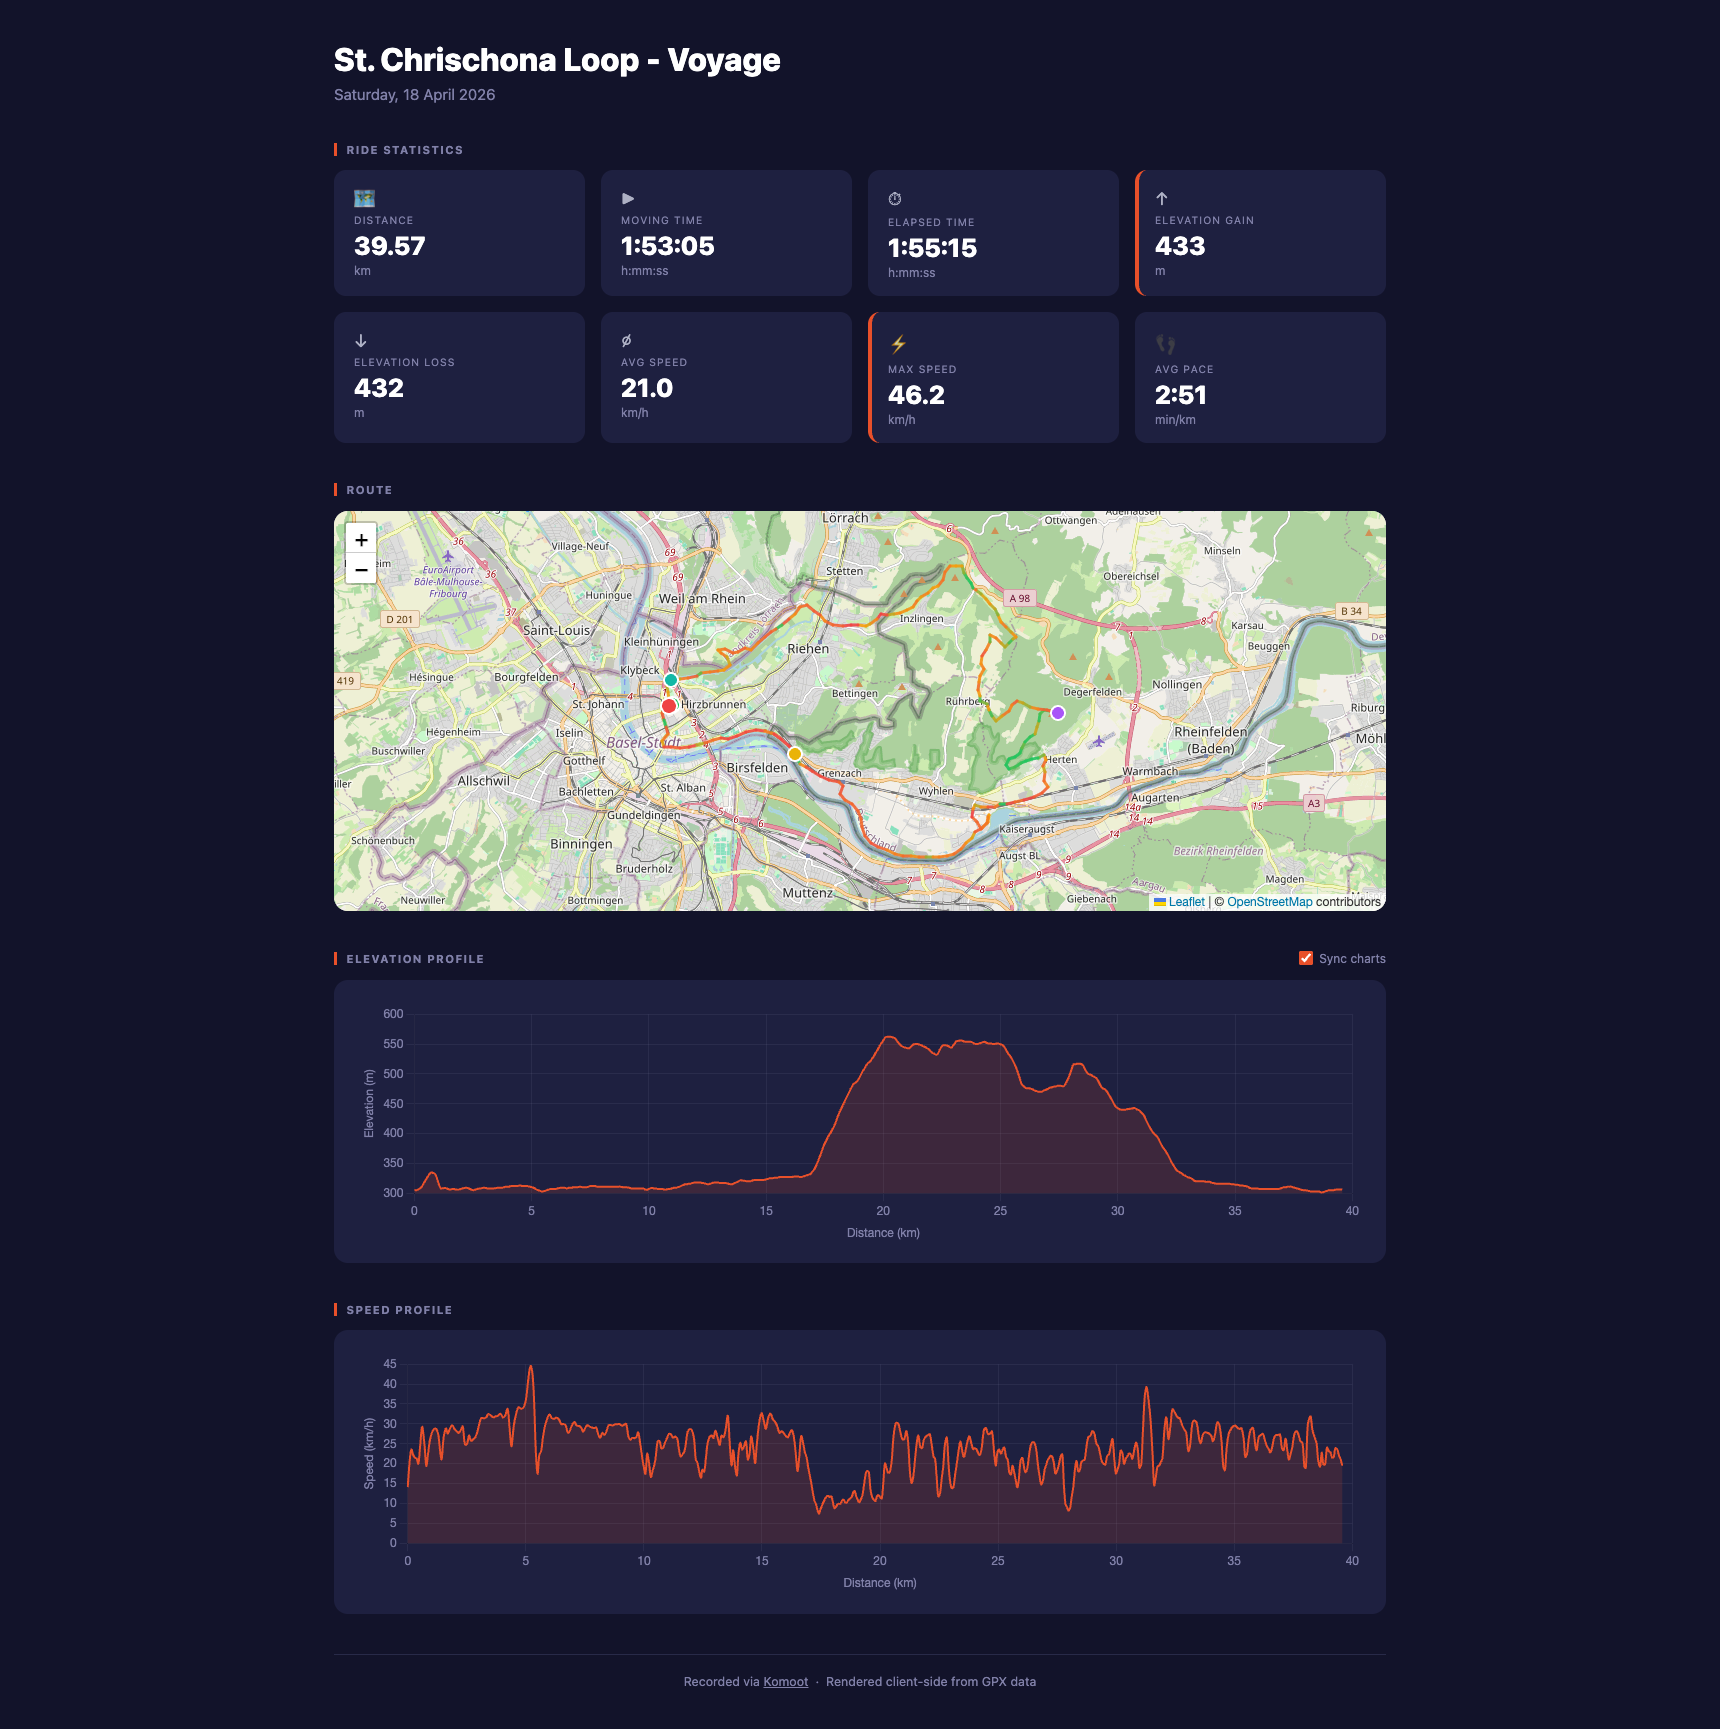The height and width of the screenshot is (1729, 1720).
Task: Click the Elapsed Time stopwatch icon
Action: click(895, 199)
